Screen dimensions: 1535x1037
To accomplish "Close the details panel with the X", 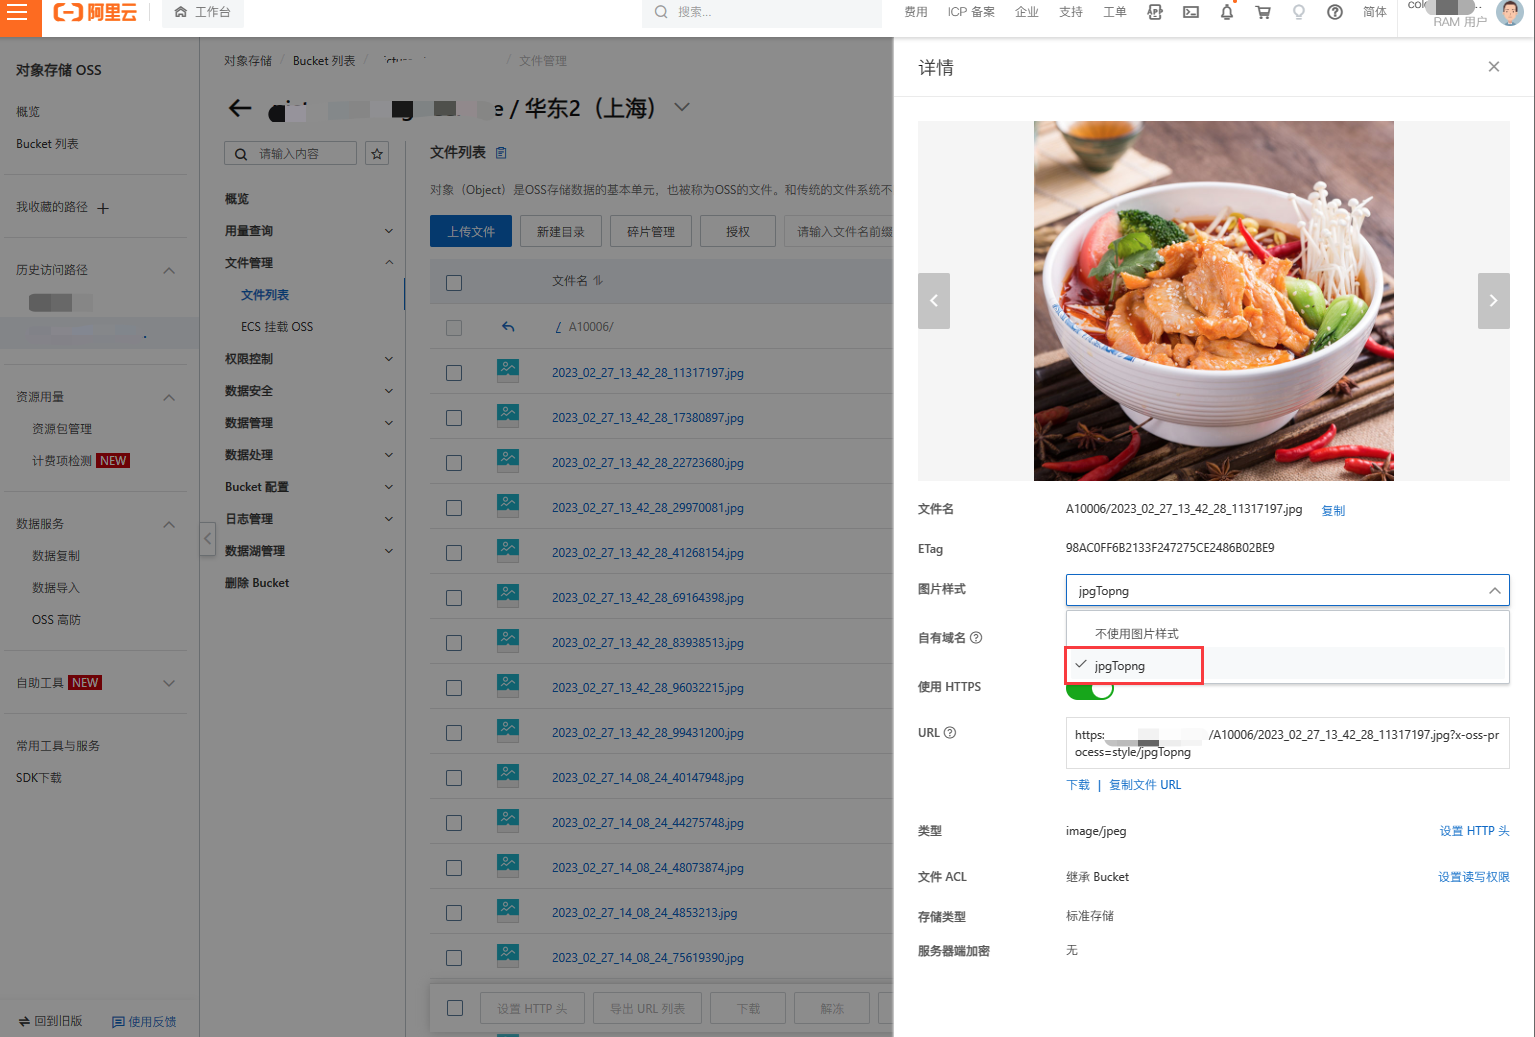I will click(x=1493, y=67).
